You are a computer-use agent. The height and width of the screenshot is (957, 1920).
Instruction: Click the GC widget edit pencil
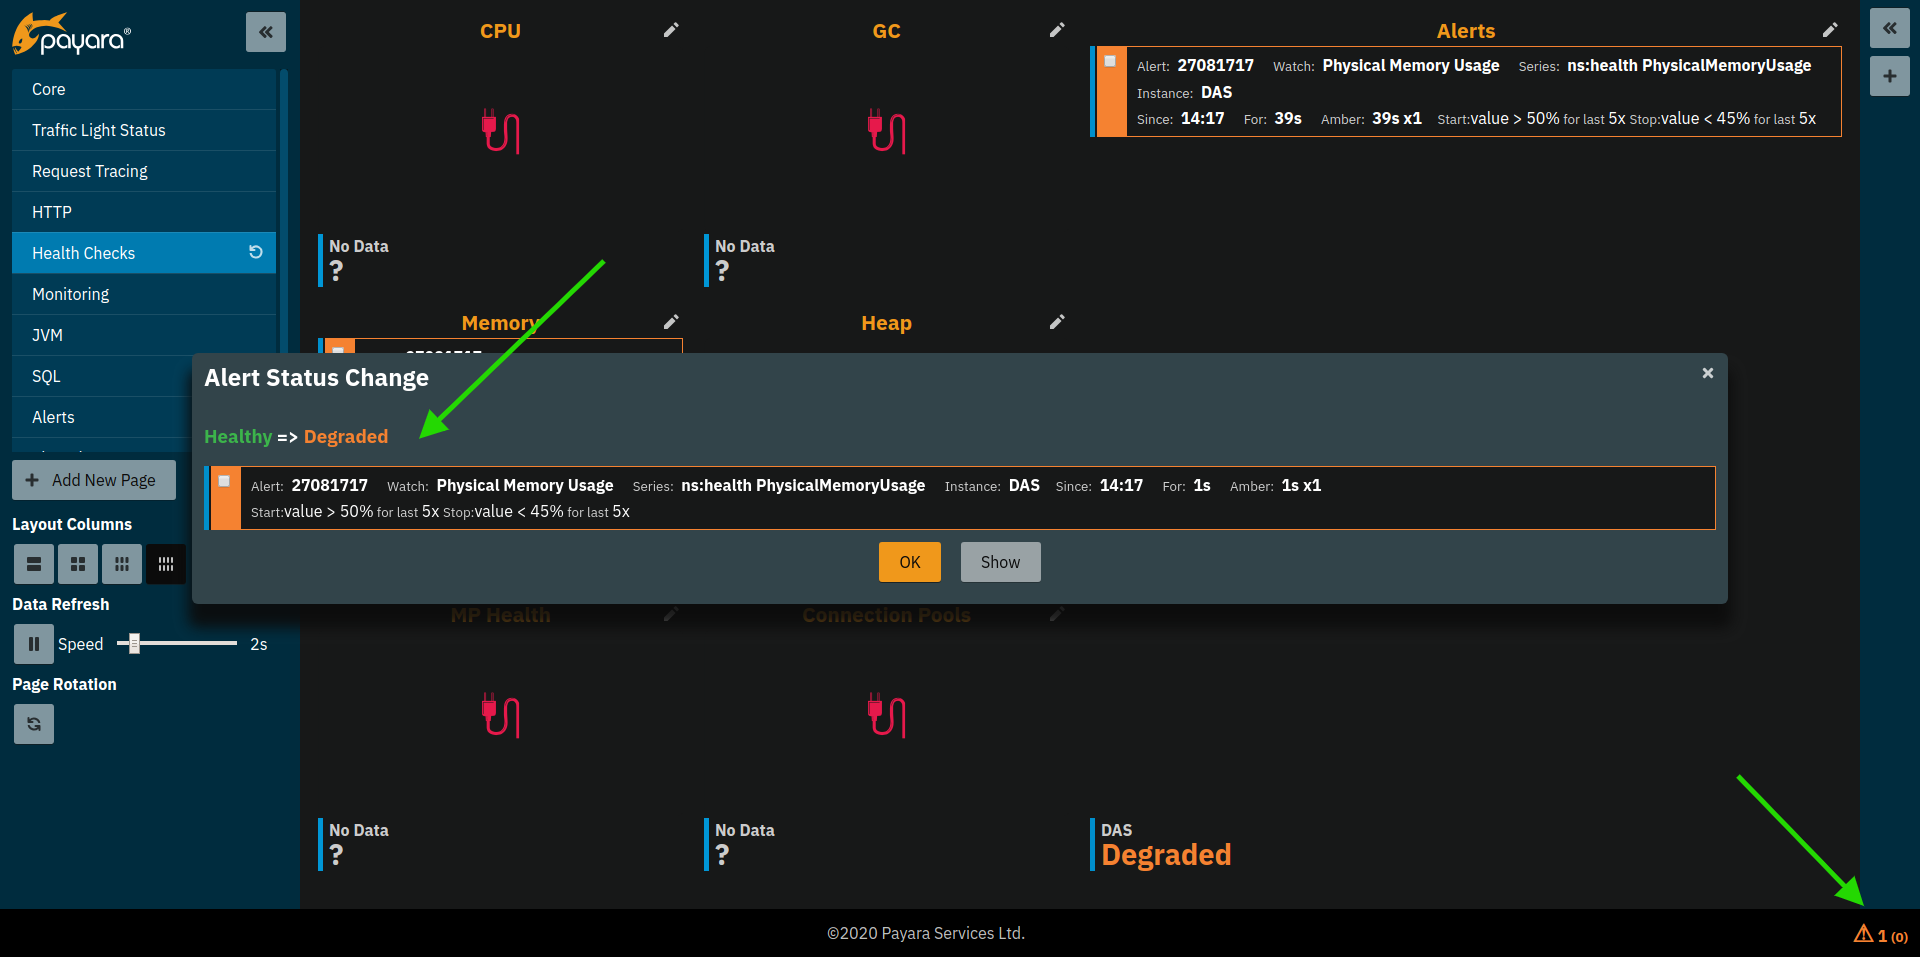coord(1057,30)
